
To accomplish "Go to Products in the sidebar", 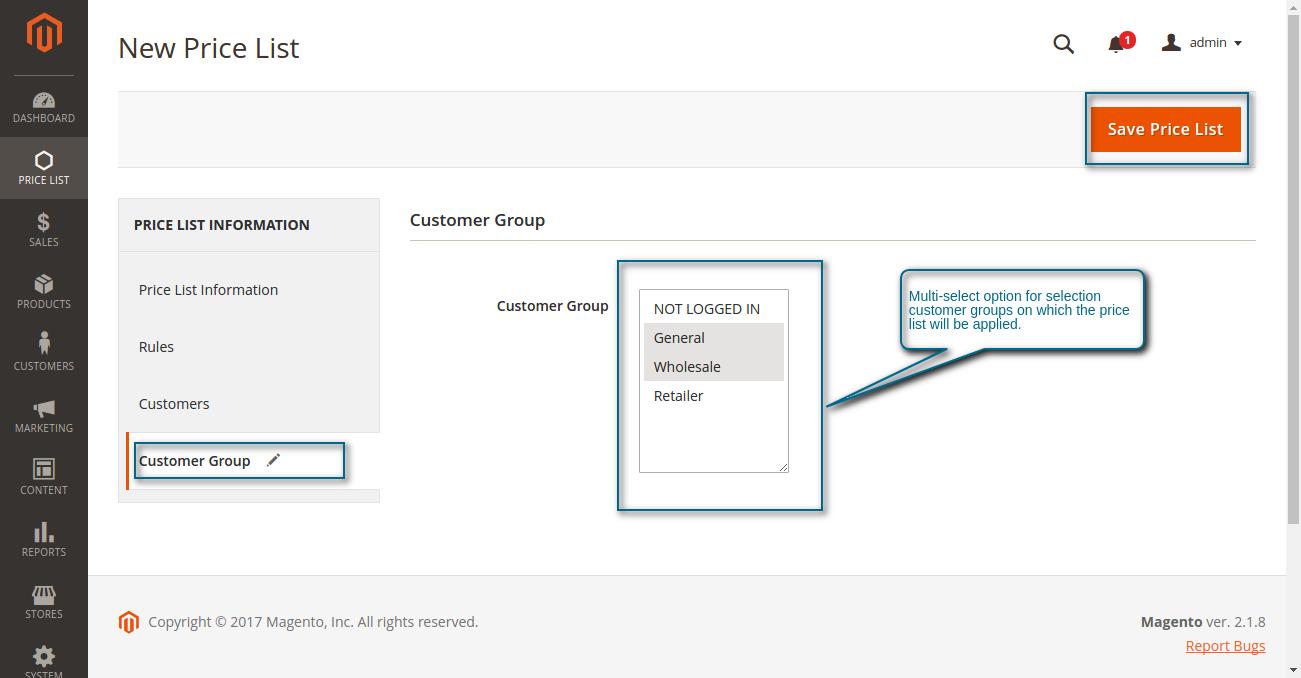I will 43,291.
